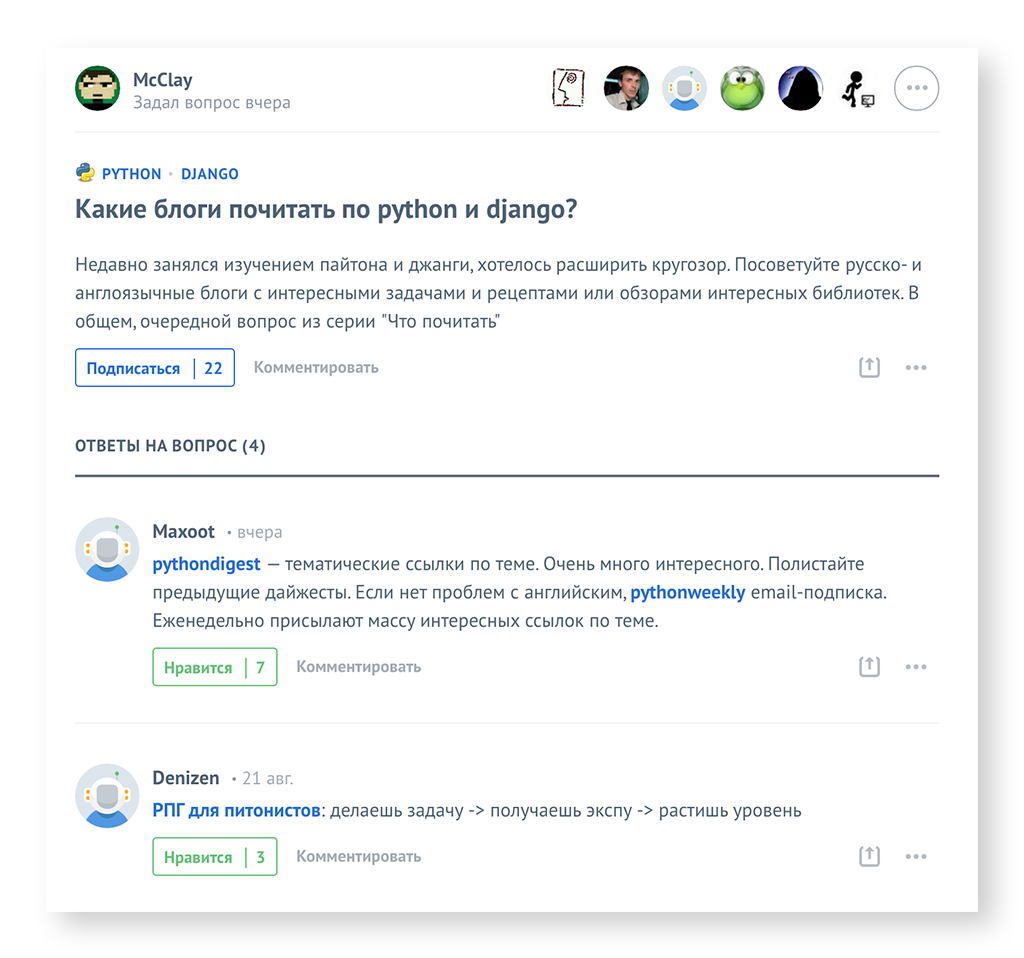
Task: Open the Python logo tag icon
Action: pos(85,173)
